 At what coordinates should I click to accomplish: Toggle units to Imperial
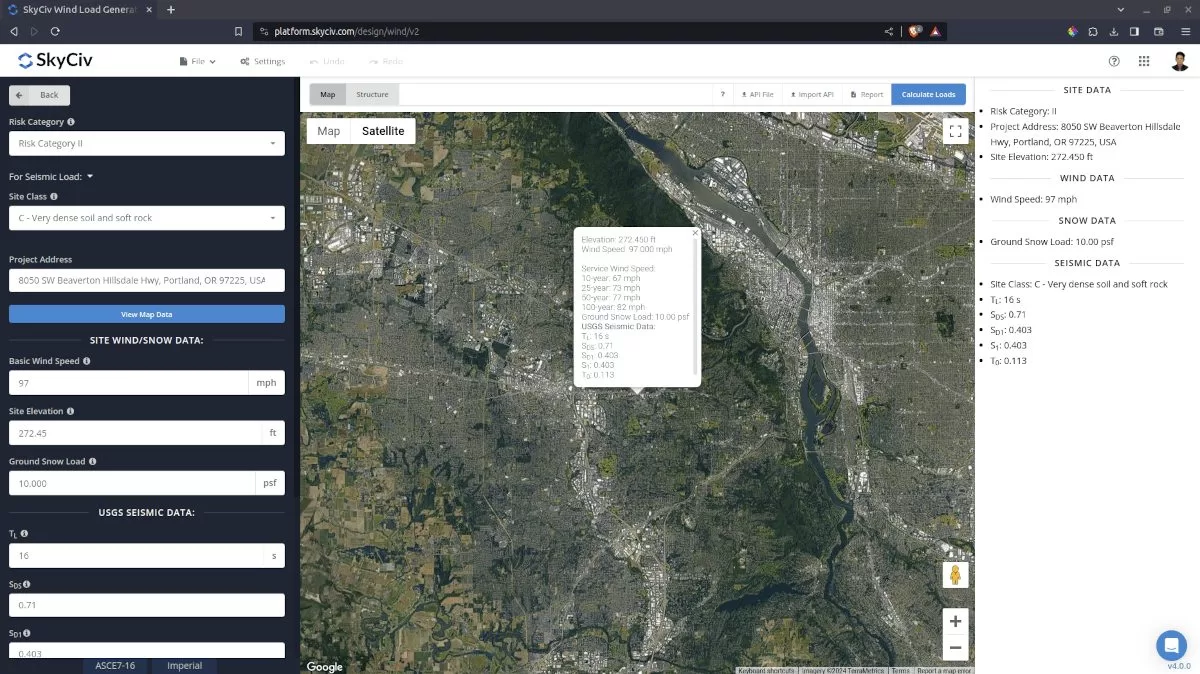coord(184,666)
